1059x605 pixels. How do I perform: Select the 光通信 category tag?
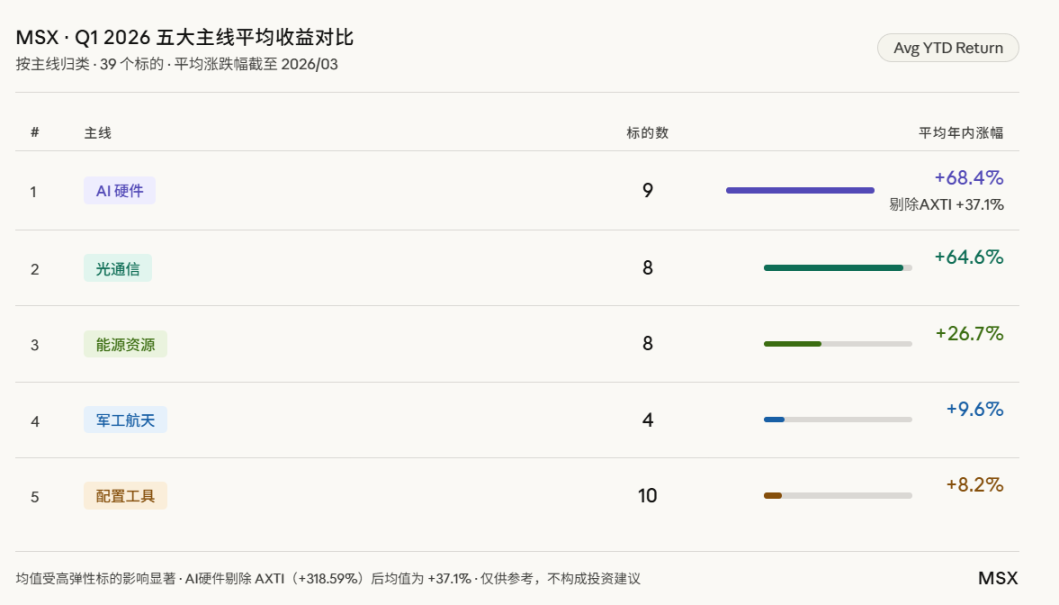(118, 268)
